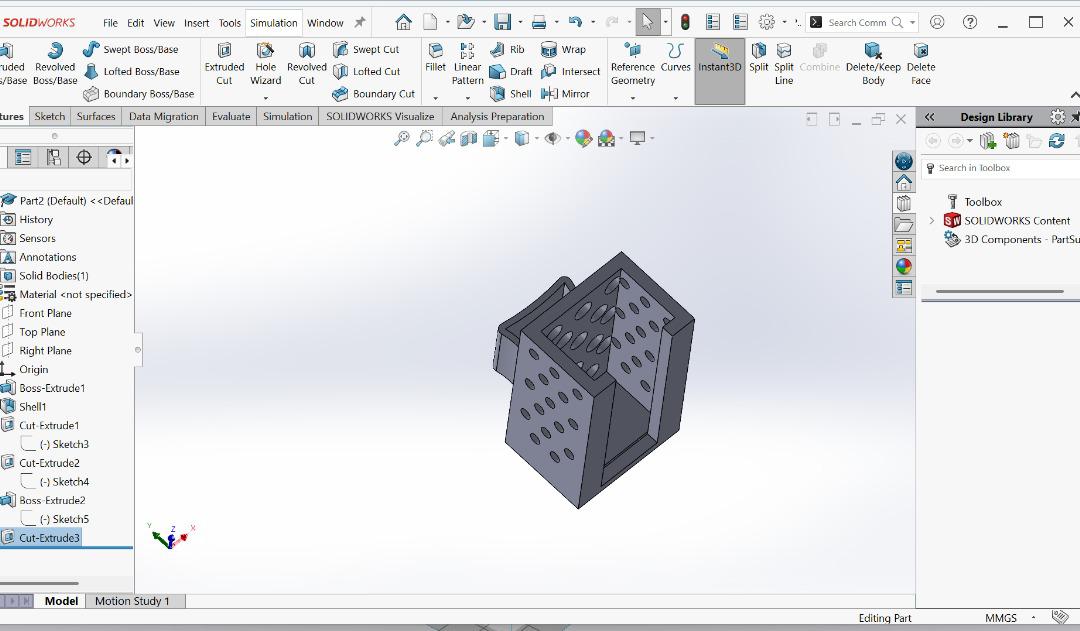
Task: Click the 3D part model in viewport
Action: pyautogui.click(x=593, y=381)
